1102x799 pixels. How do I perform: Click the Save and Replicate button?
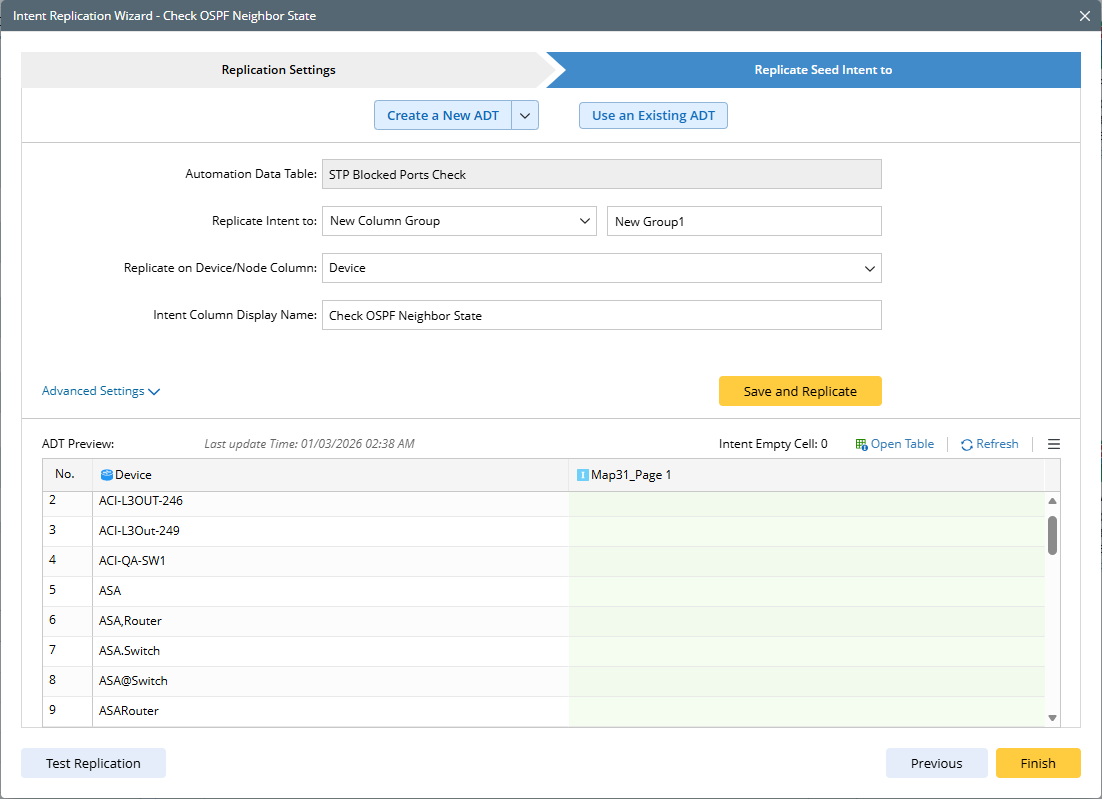click(x=800, y=391)
